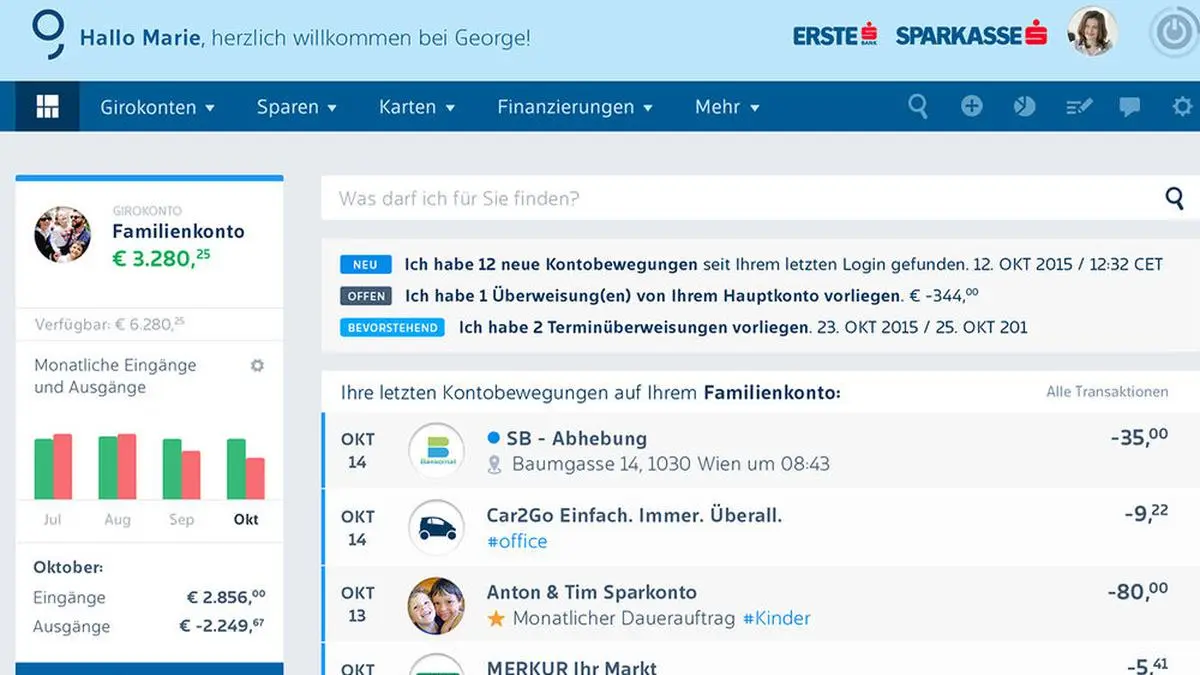The height and width of the screenshot is (675, 1200).
Task: Select the SB - Abhebung transaction row
Action: 760,450
